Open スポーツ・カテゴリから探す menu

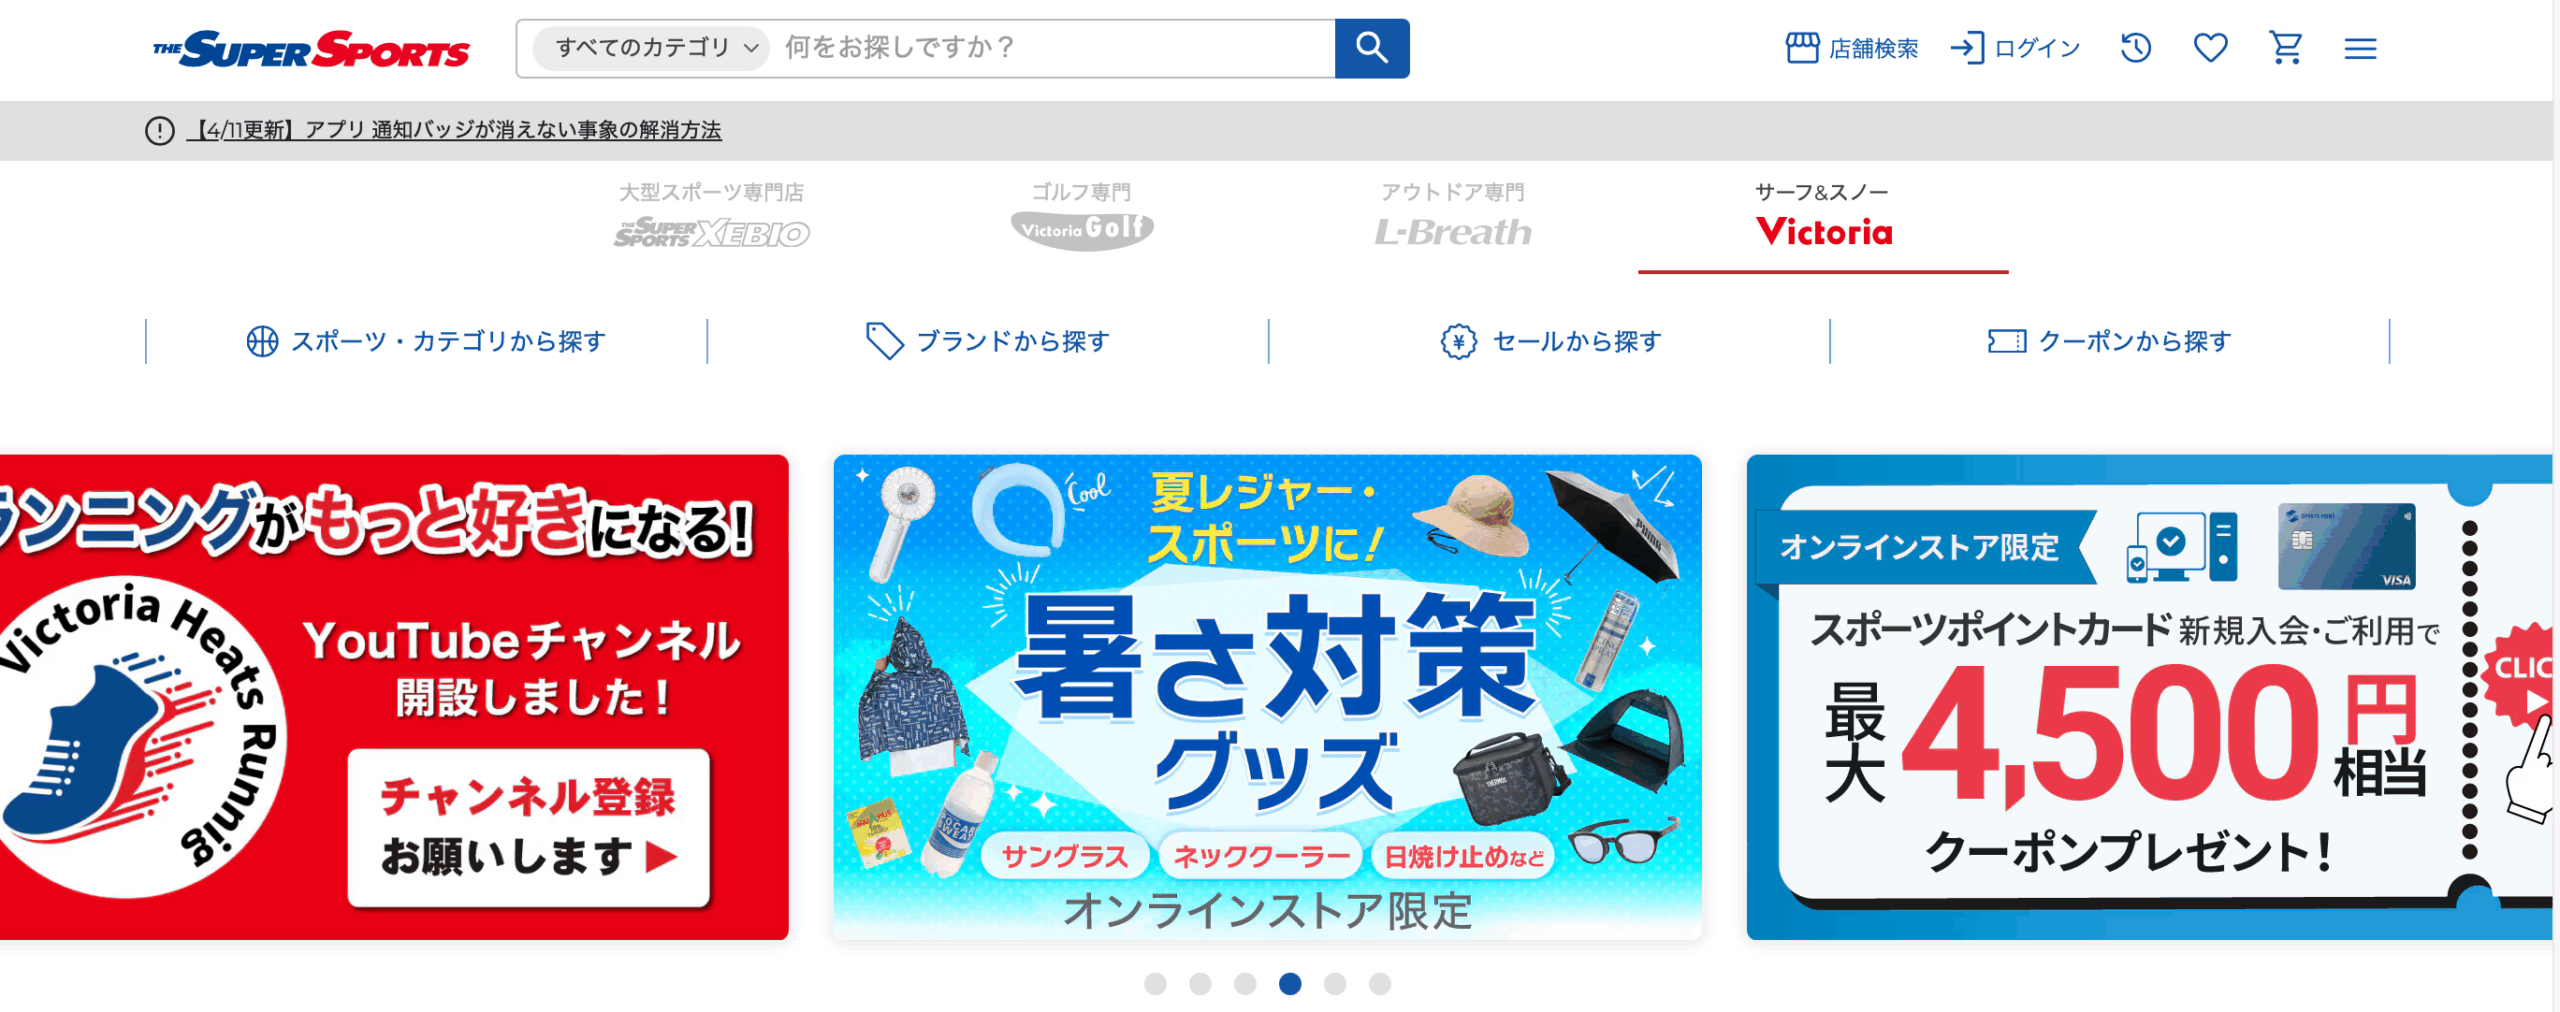[x=426, y=342]
